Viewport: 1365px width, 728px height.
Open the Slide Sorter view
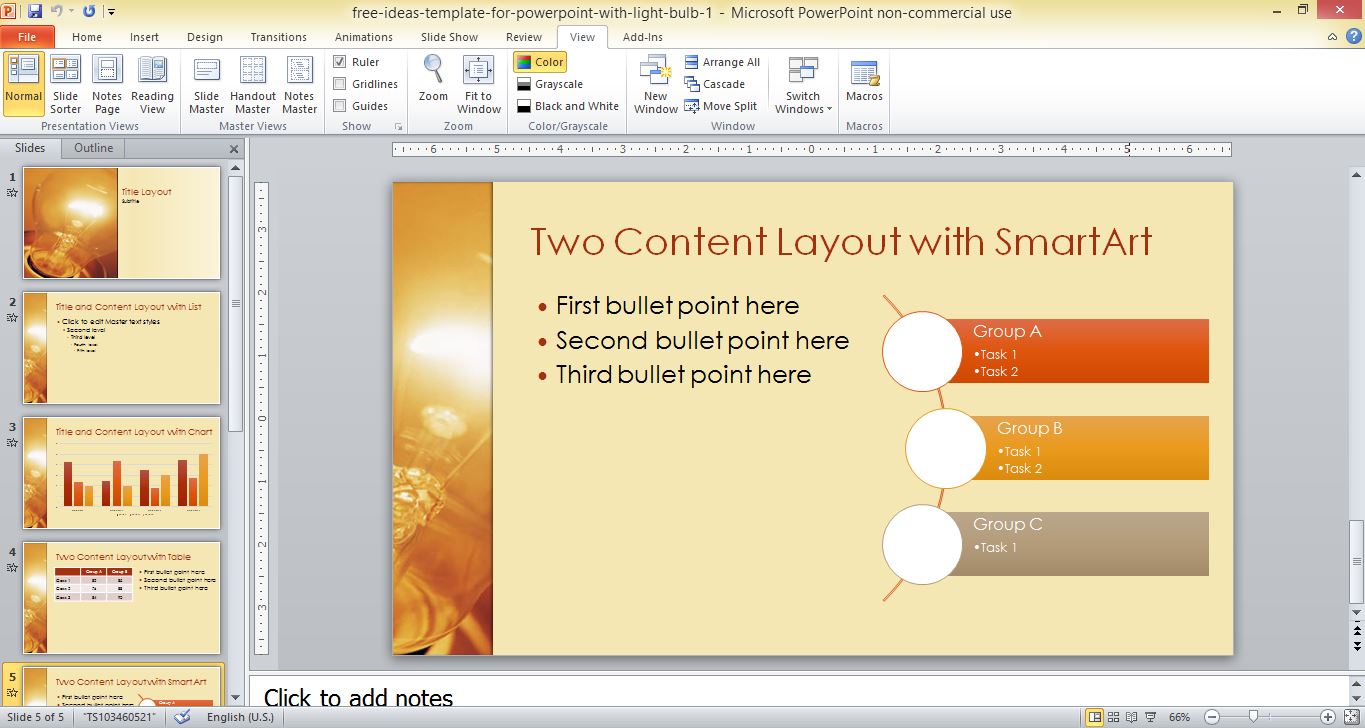pos(65,85)
